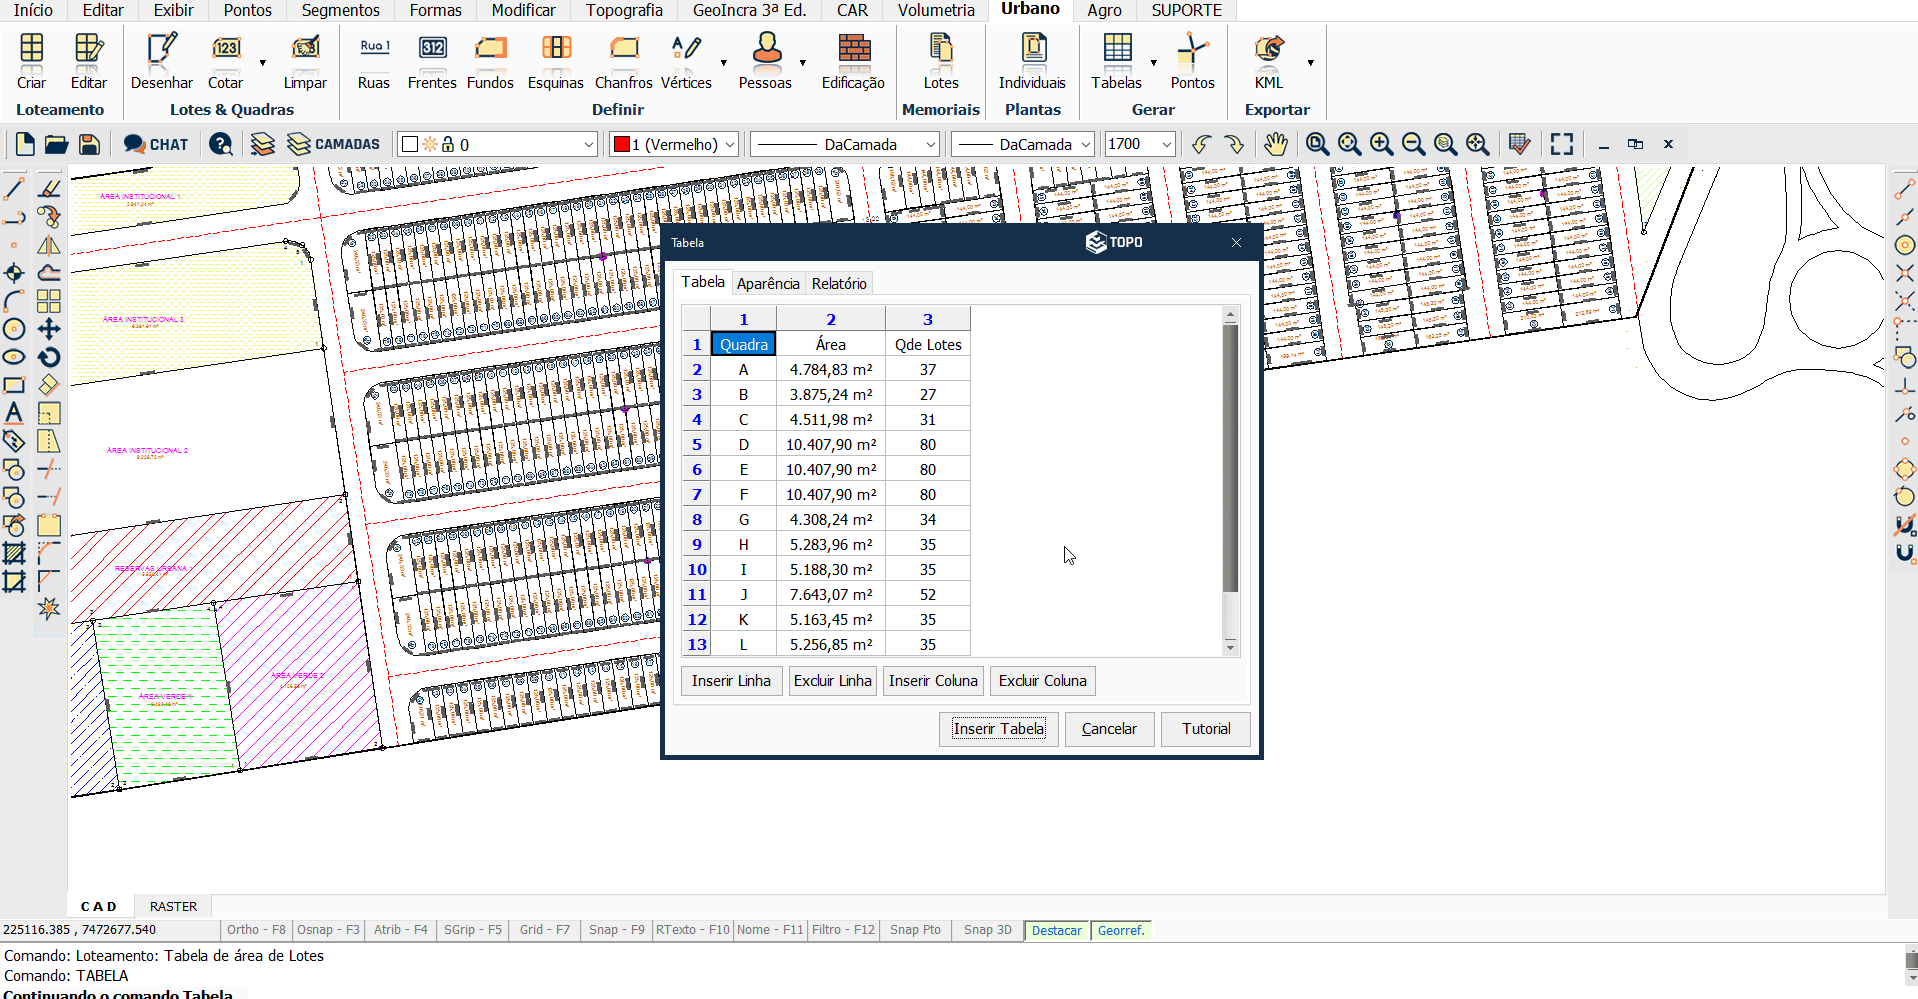
Task: Click the CAMADAS layers button
Action: point(334,144)
